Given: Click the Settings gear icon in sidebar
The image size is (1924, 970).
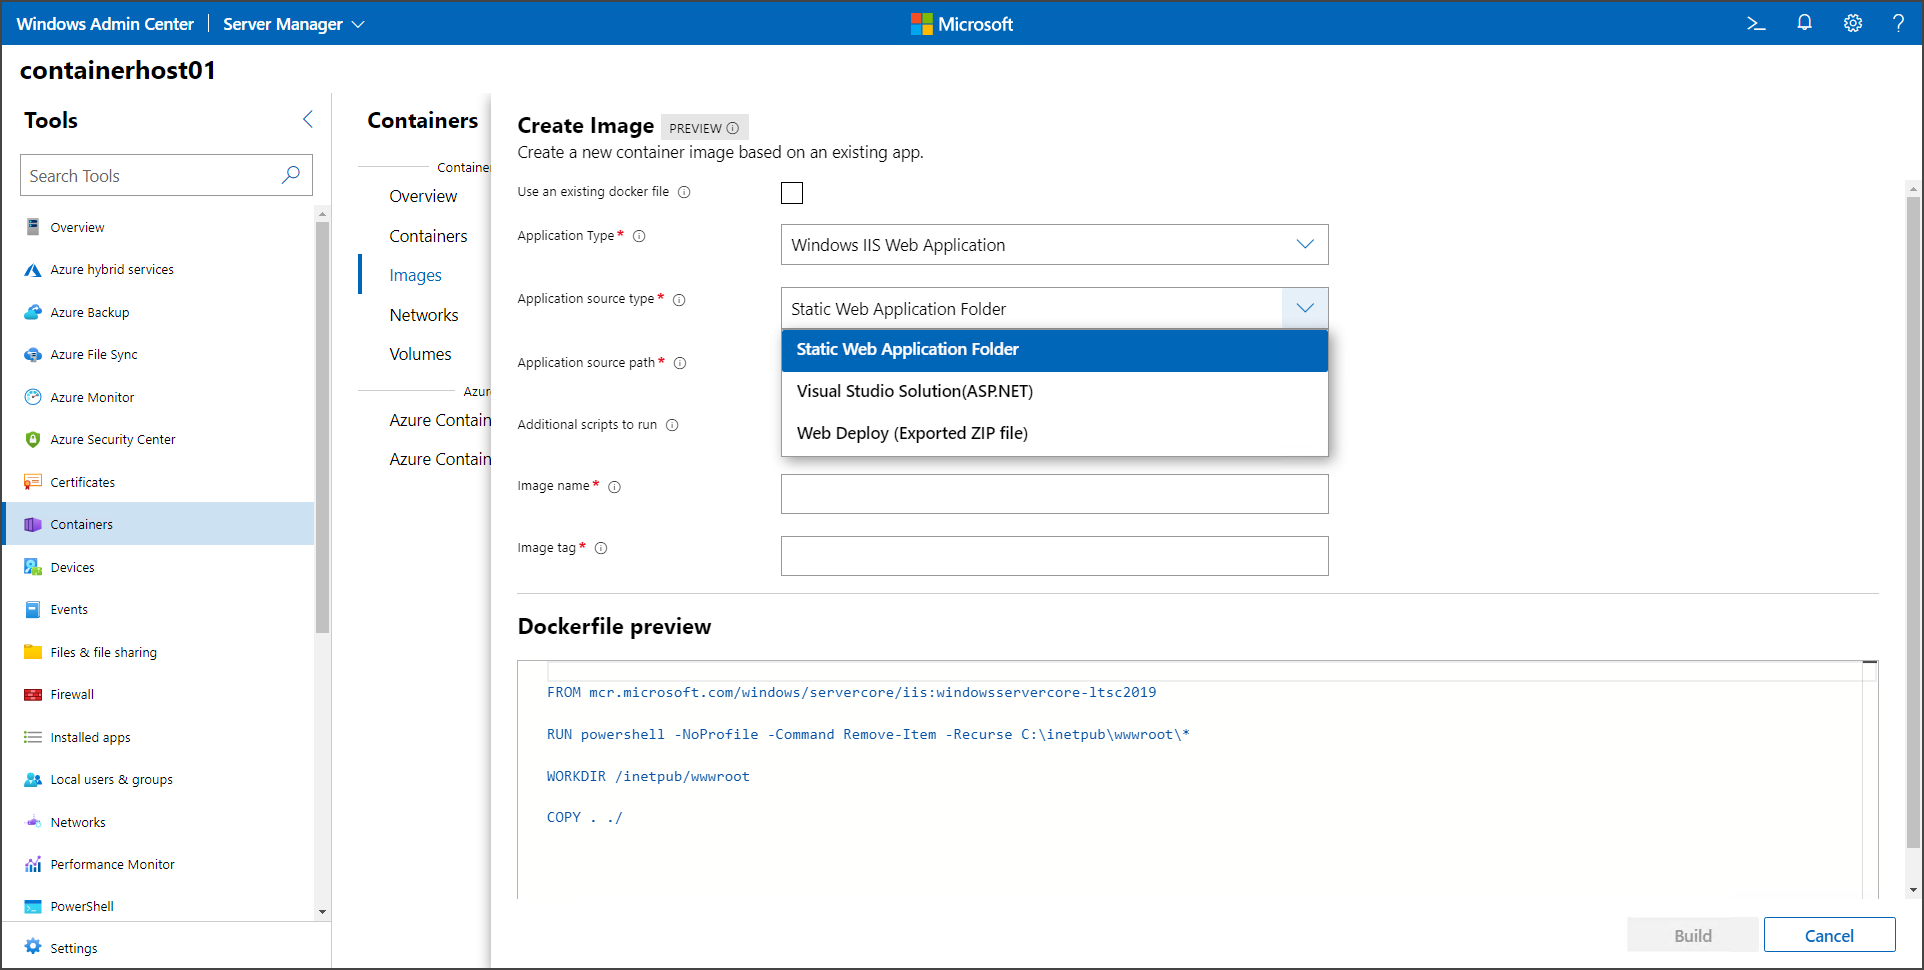Looking at the screenshot, I should pyautogui.click(x=33, y=947).
